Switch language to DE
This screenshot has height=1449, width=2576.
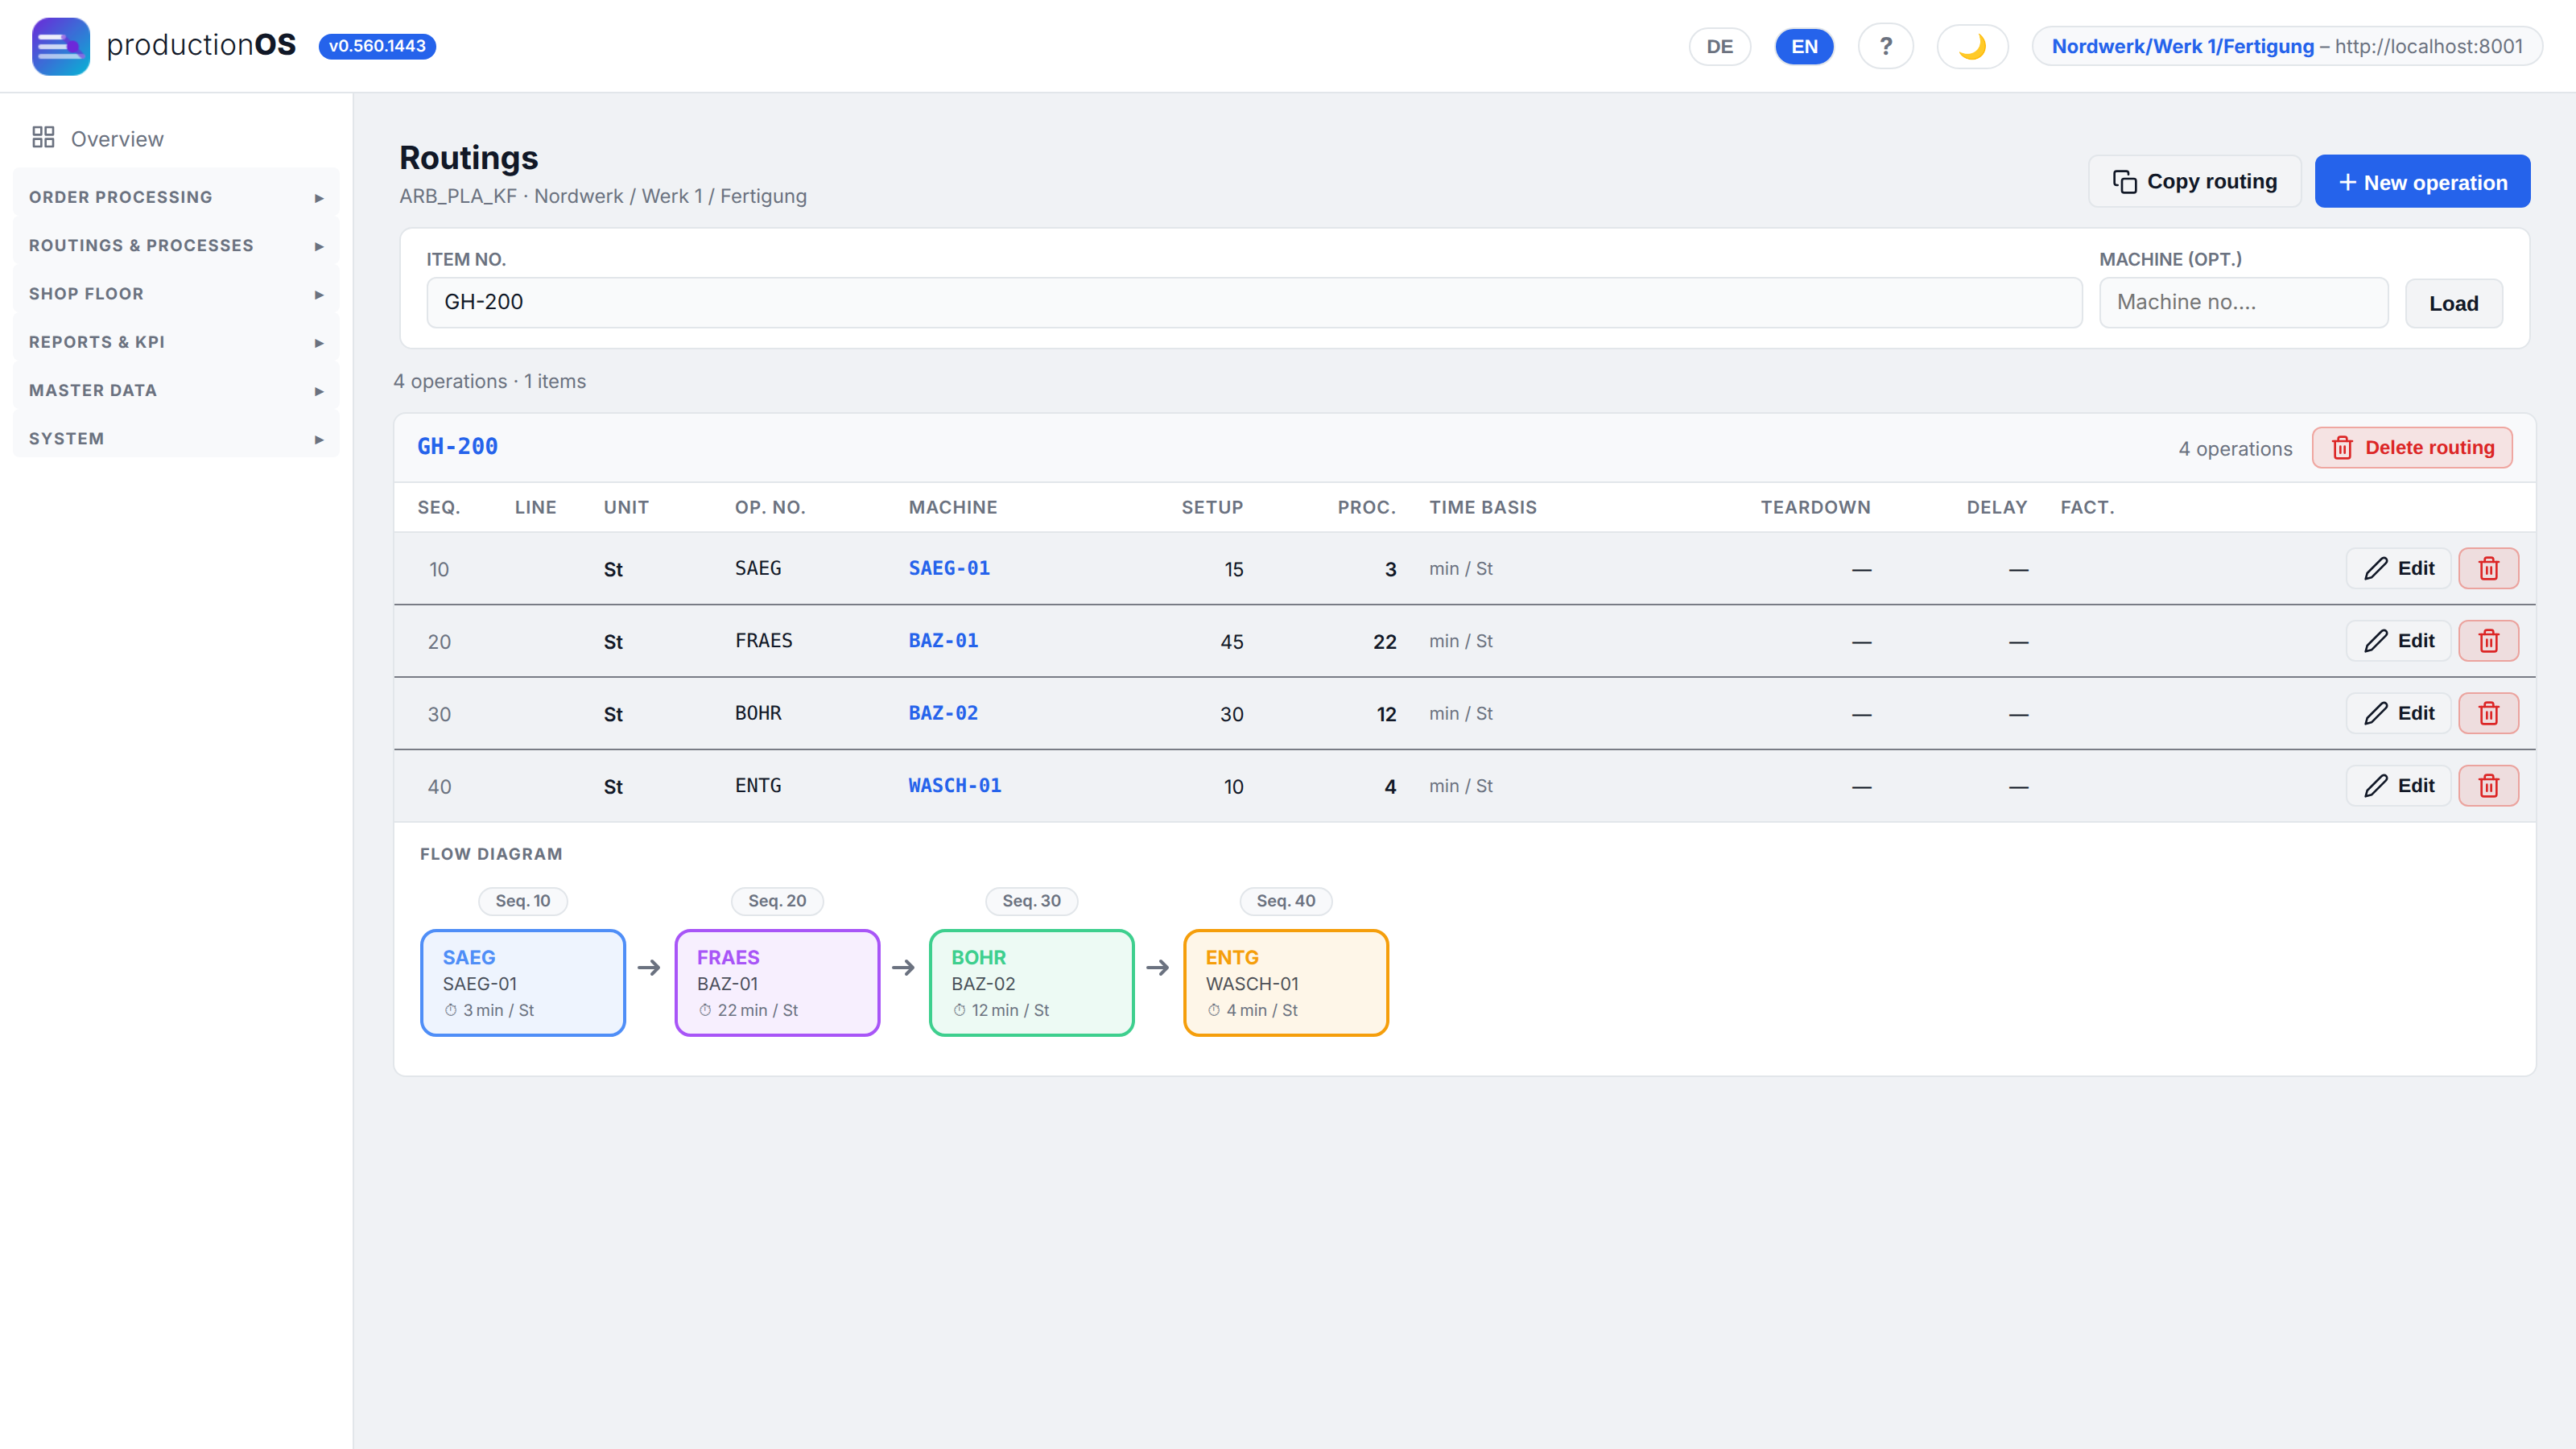1719,46
